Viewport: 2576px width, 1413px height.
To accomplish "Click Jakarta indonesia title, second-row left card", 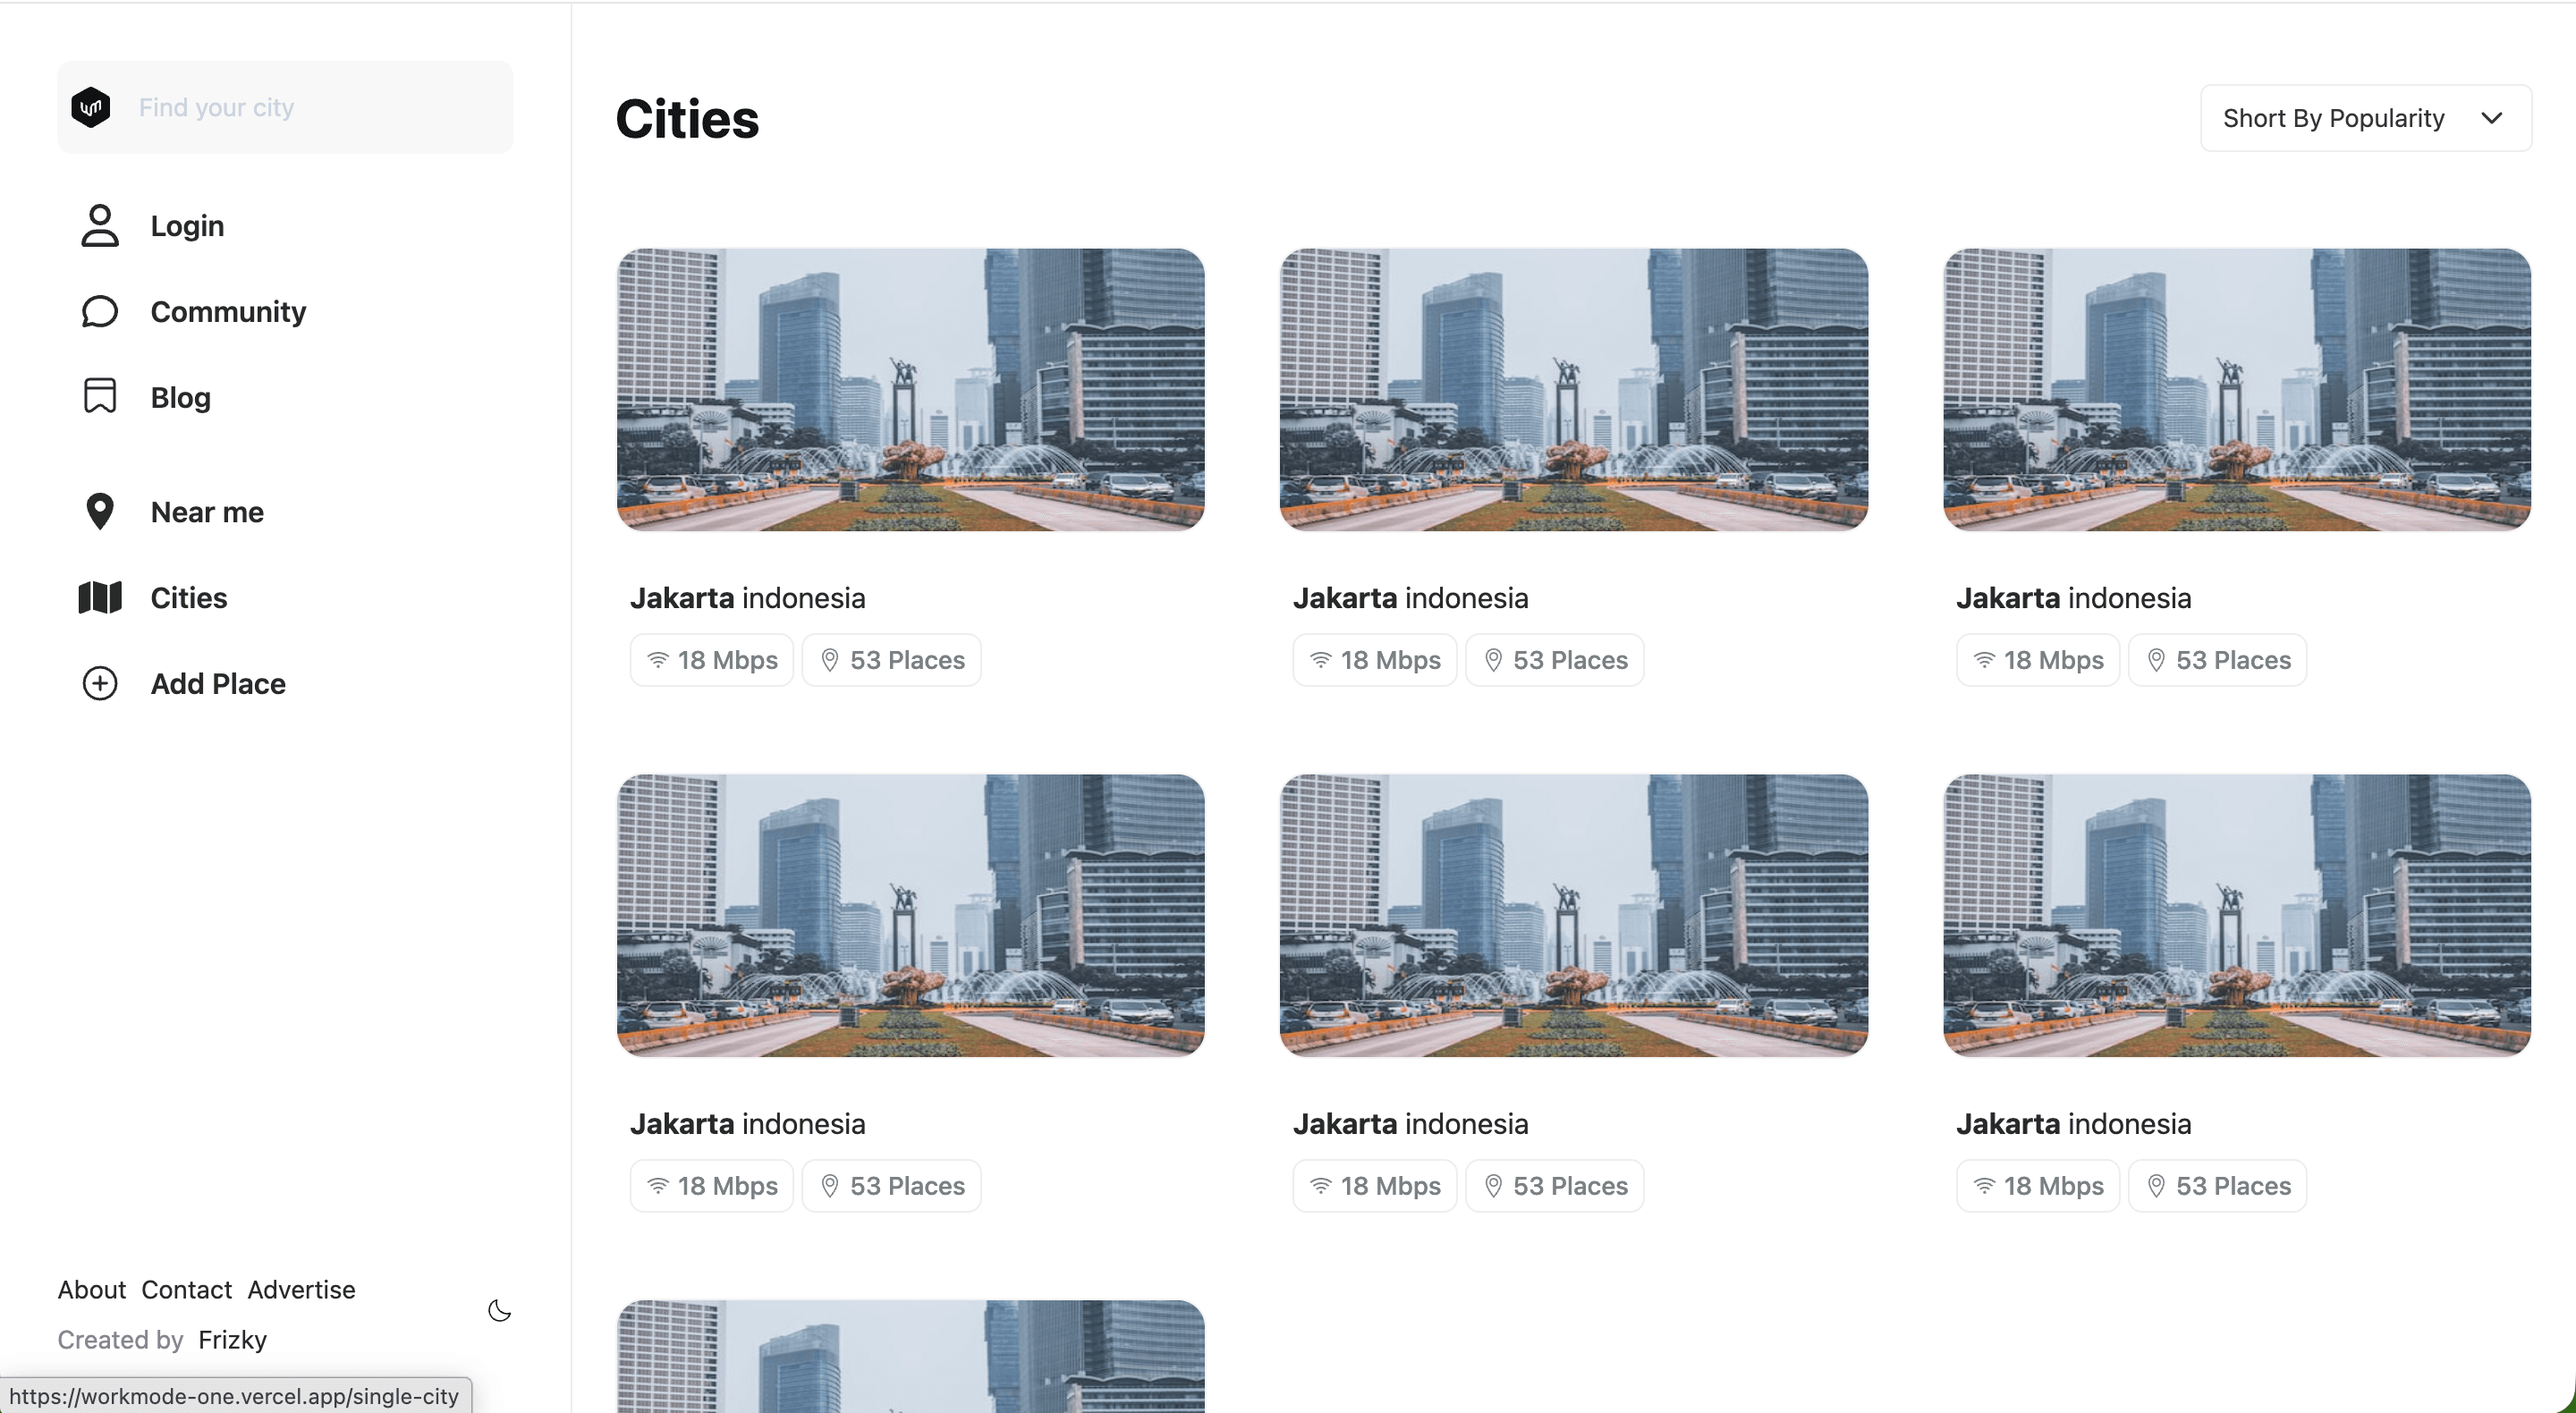I will pyautogui.click(x=747, y=1124).
